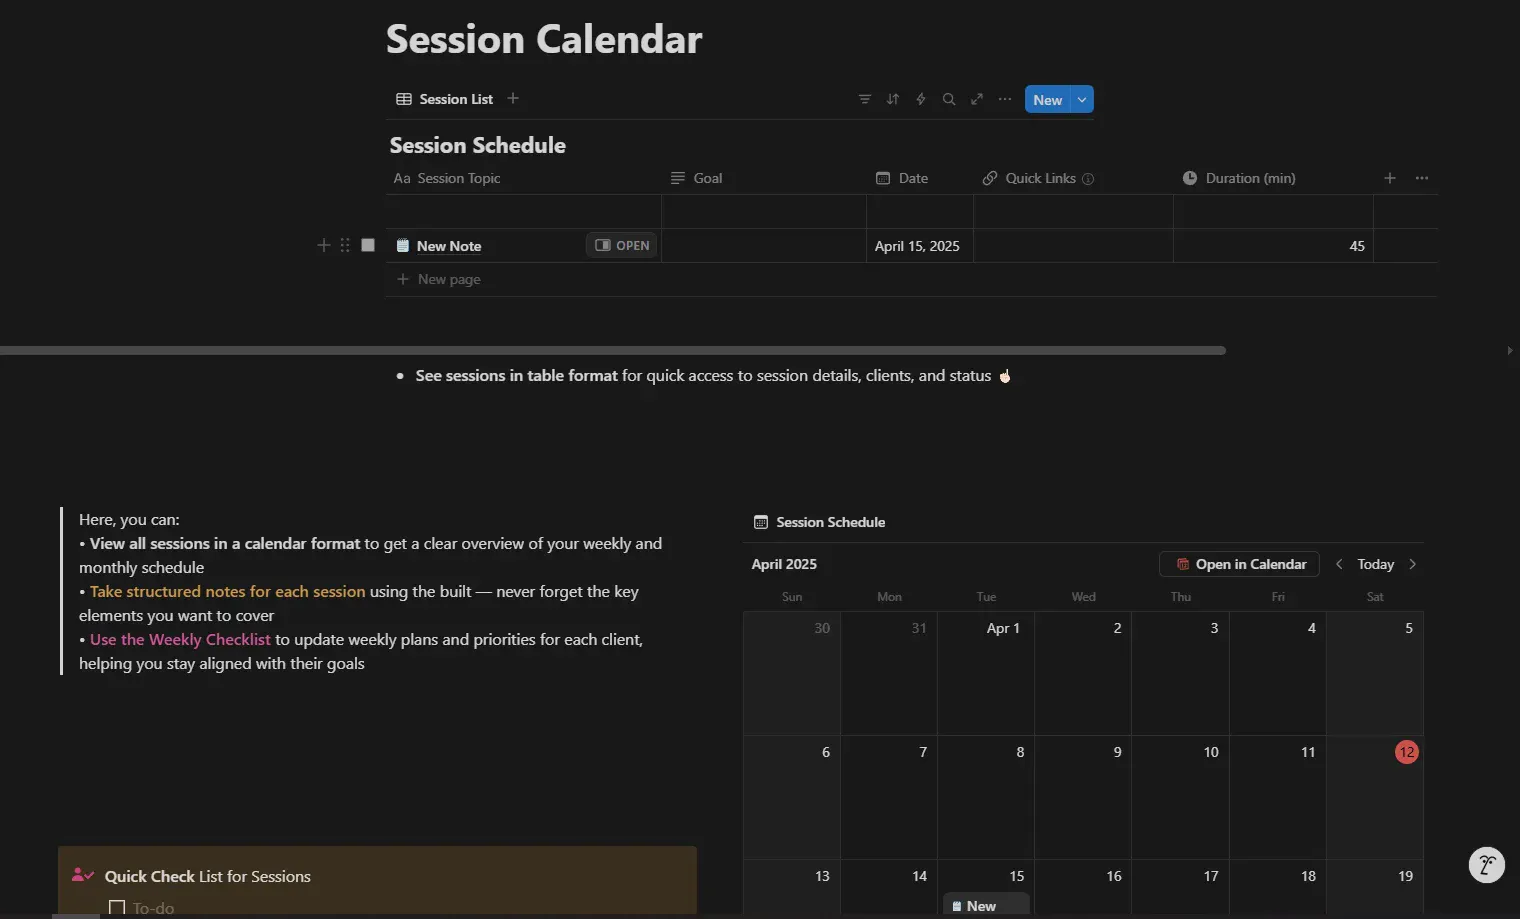
Task: Switch to the Session List view tab
Action: pos(445,99)
